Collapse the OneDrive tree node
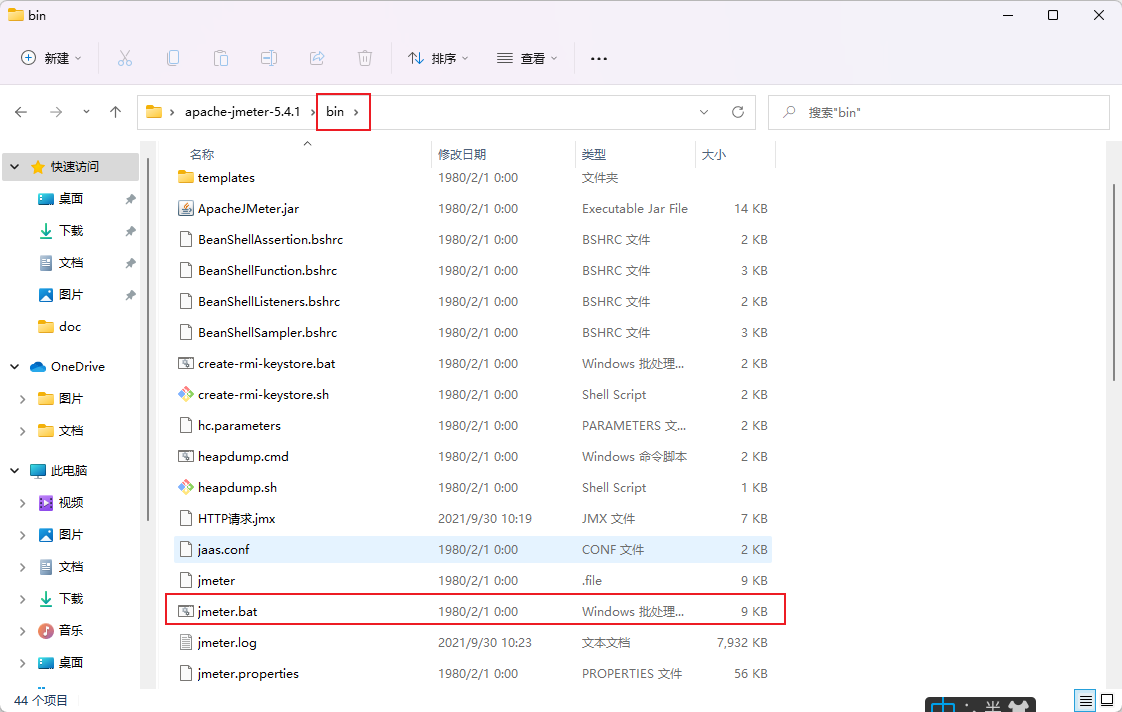The width and height of the screenshot is (1122, 712). click(15, 366)
